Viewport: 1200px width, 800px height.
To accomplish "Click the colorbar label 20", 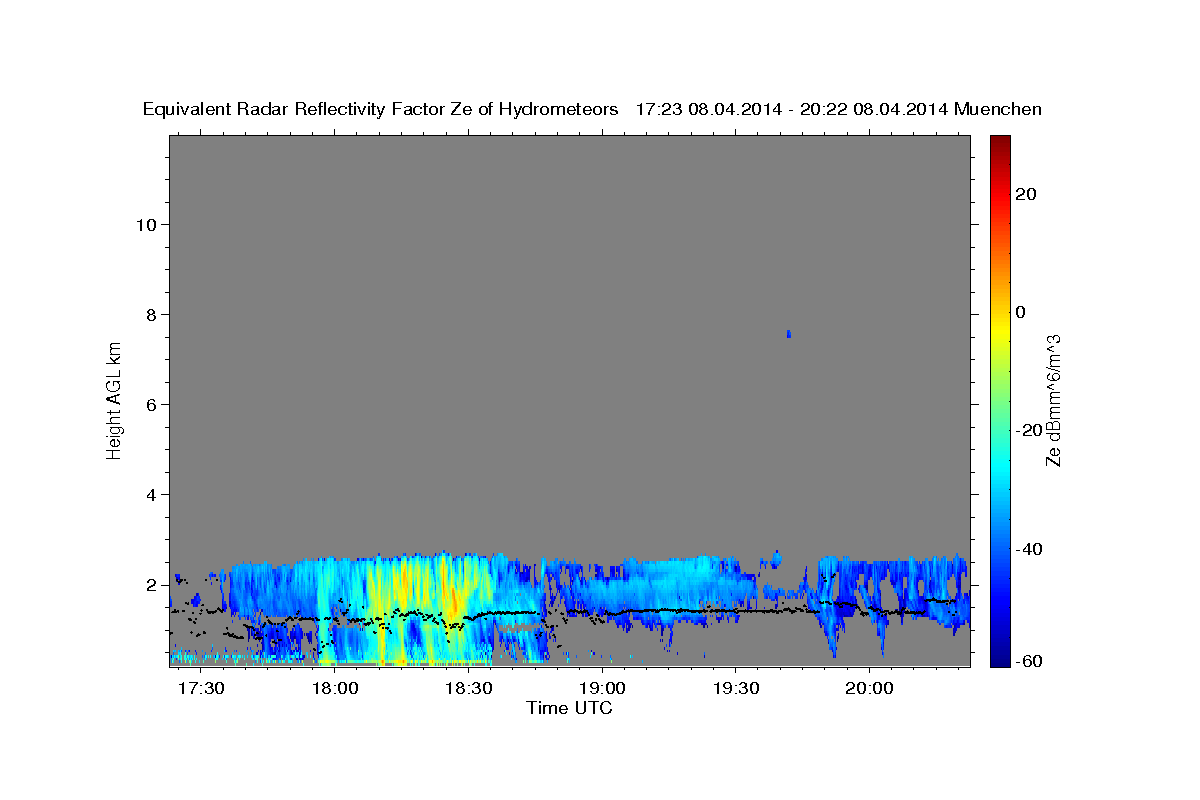I will click(1025, 194).
